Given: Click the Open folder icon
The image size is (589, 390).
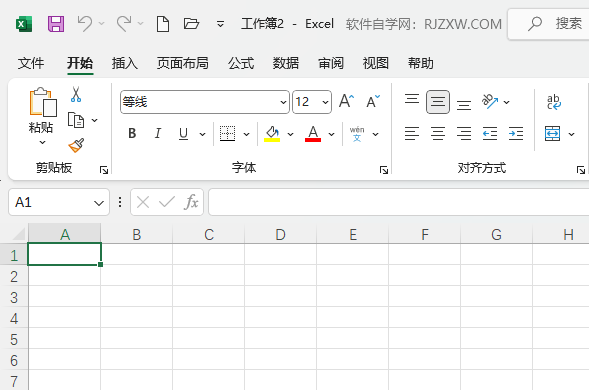Looking at the screenshot, I should tap(191, 24).
